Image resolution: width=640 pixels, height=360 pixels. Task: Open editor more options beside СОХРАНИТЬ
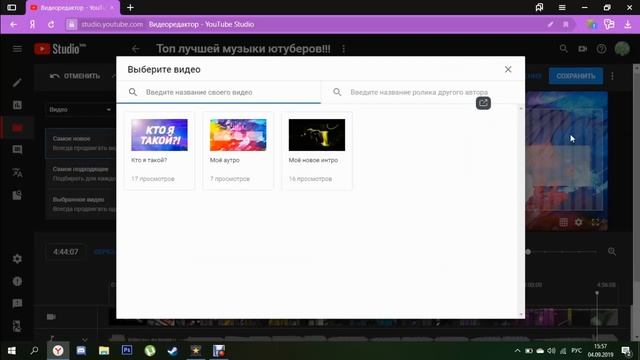tap(612, 76)
